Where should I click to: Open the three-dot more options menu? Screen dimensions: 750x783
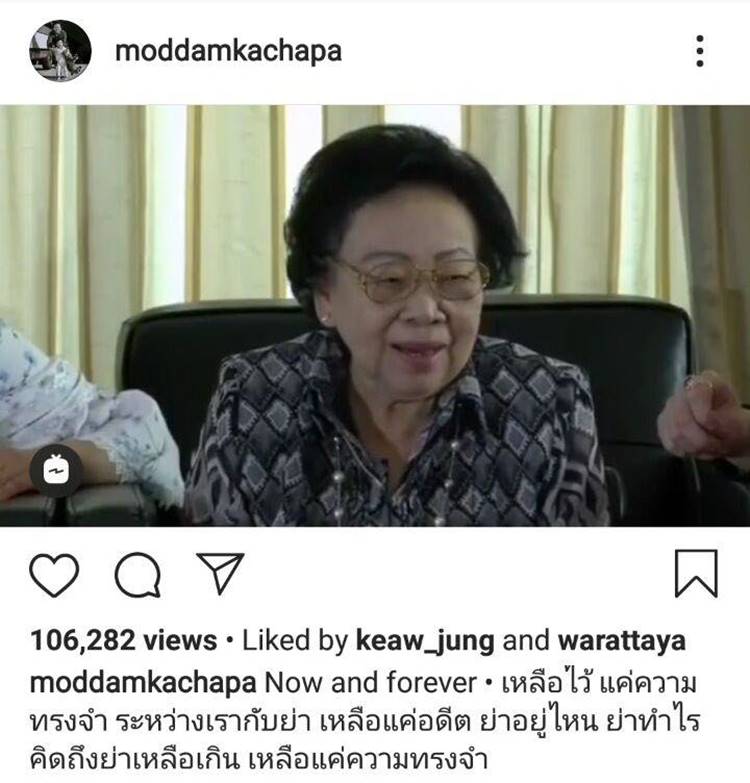coord(700,51)
